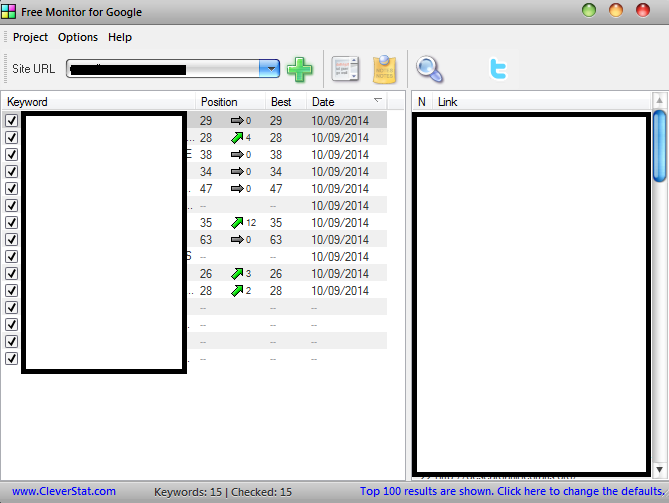This screenshot has height=503, width=669.
Task: Click best value 63
Action: pyautogui.click(x=276, y=239)
